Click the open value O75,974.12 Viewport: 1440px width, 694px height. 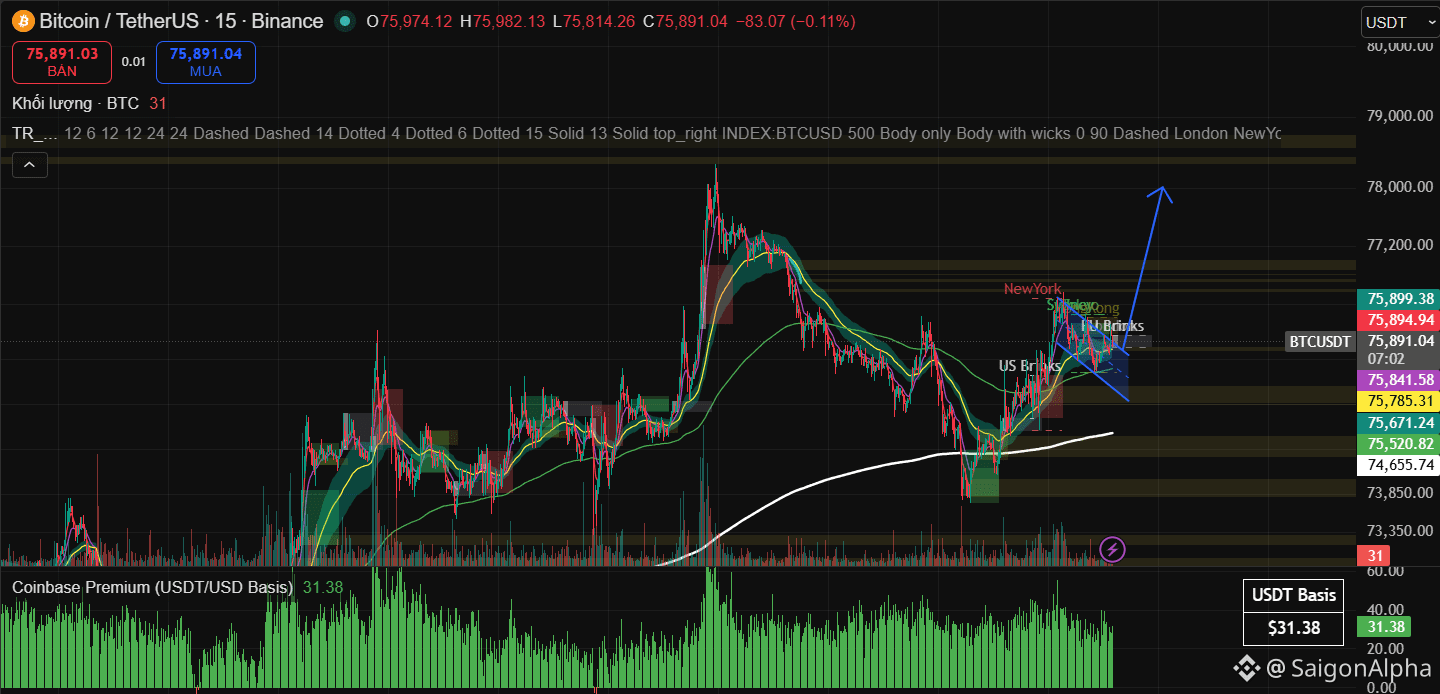click(410, 21)
